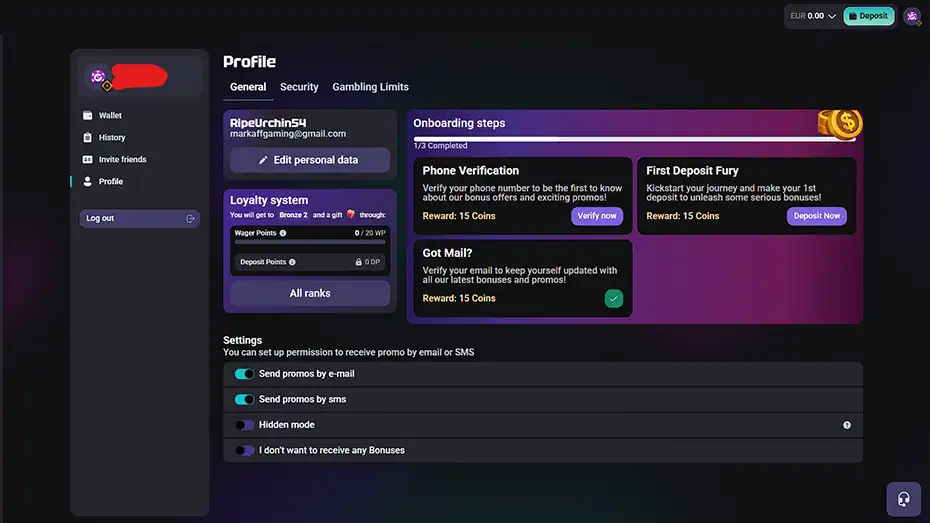Viewport: 930px width, 523px height.
Task: Click the Deposit Now button
Action: click(x=817, y=216)
